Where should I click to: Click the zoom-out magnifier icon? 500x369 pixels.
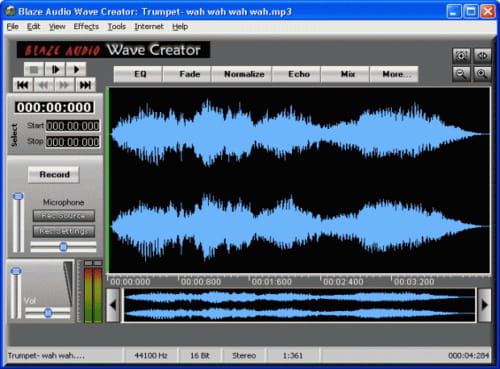tap(461, 74)
